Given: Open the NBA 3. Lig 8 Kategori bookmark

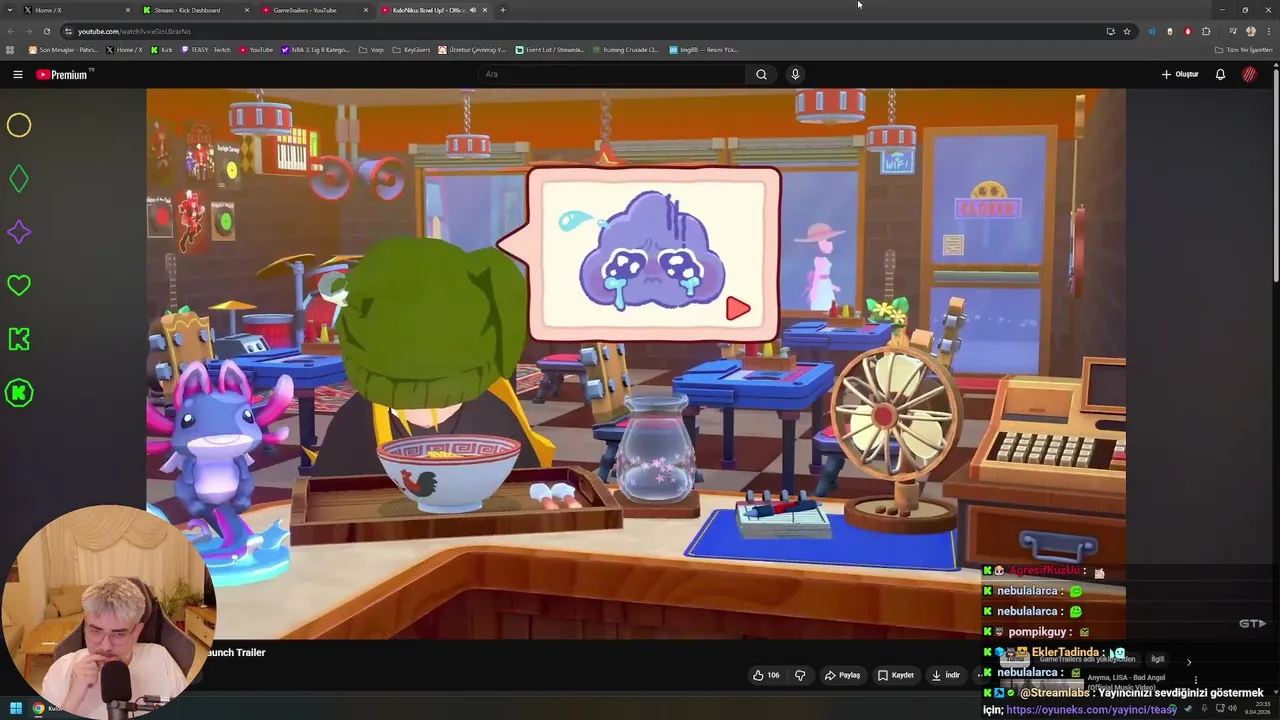Looking at the screenshot, I should [316, 49].
